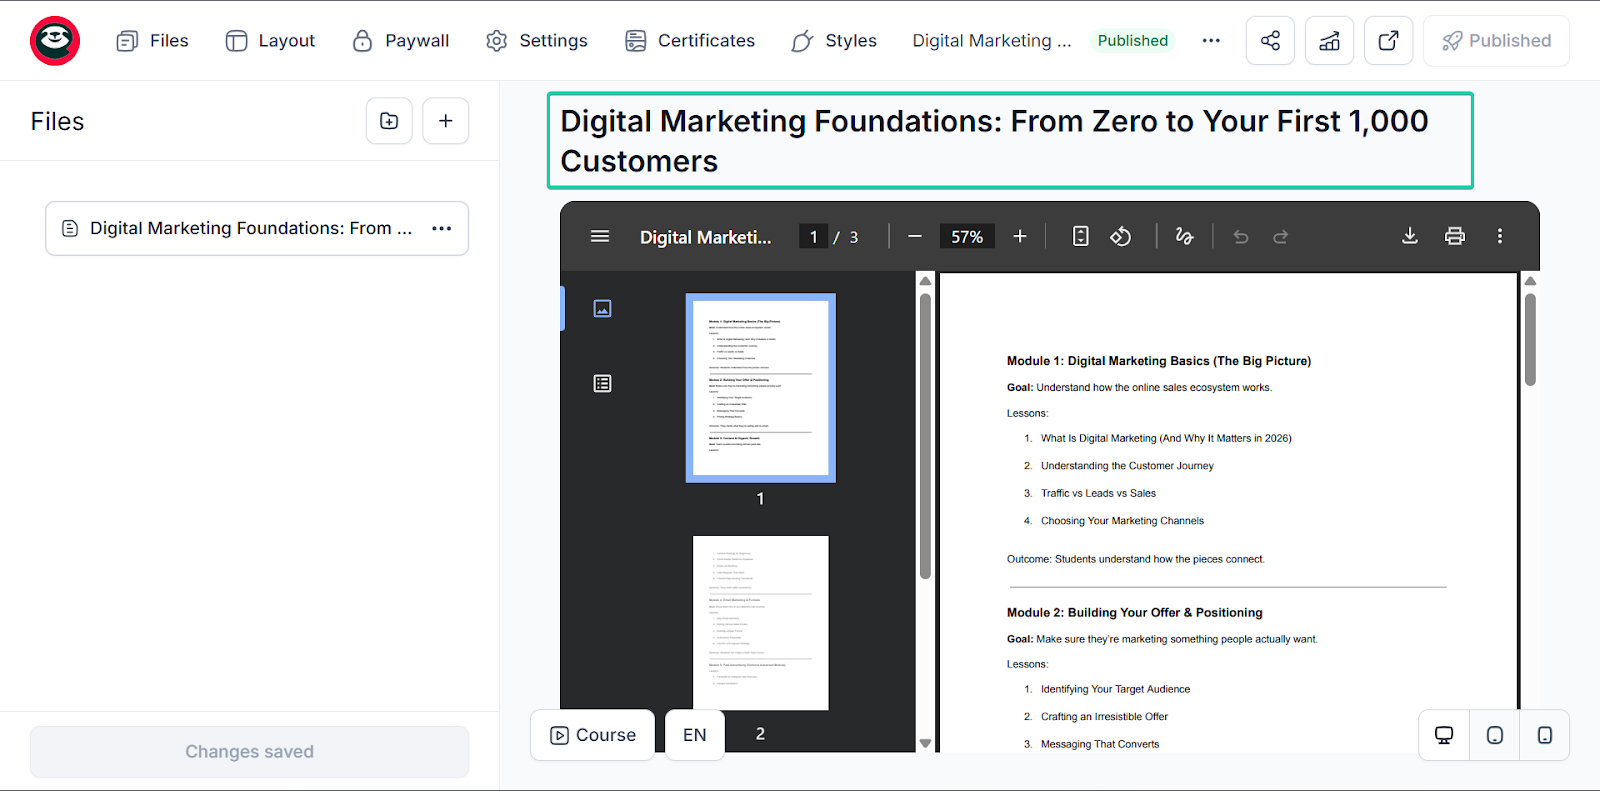
Task: Click the zoom in plus button
Action: point(1020,236)
